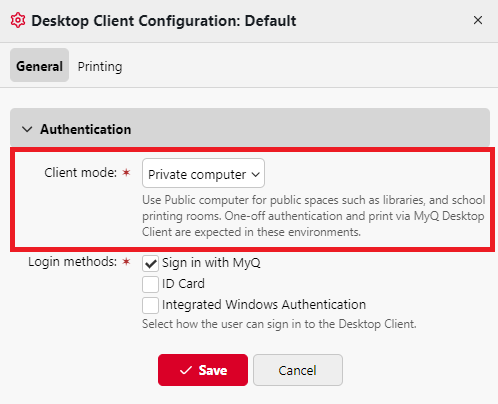The width and height of the screenshot is (498, 404).
Task: Click the Sign in with MyQ label
Action: click(211, 263)
